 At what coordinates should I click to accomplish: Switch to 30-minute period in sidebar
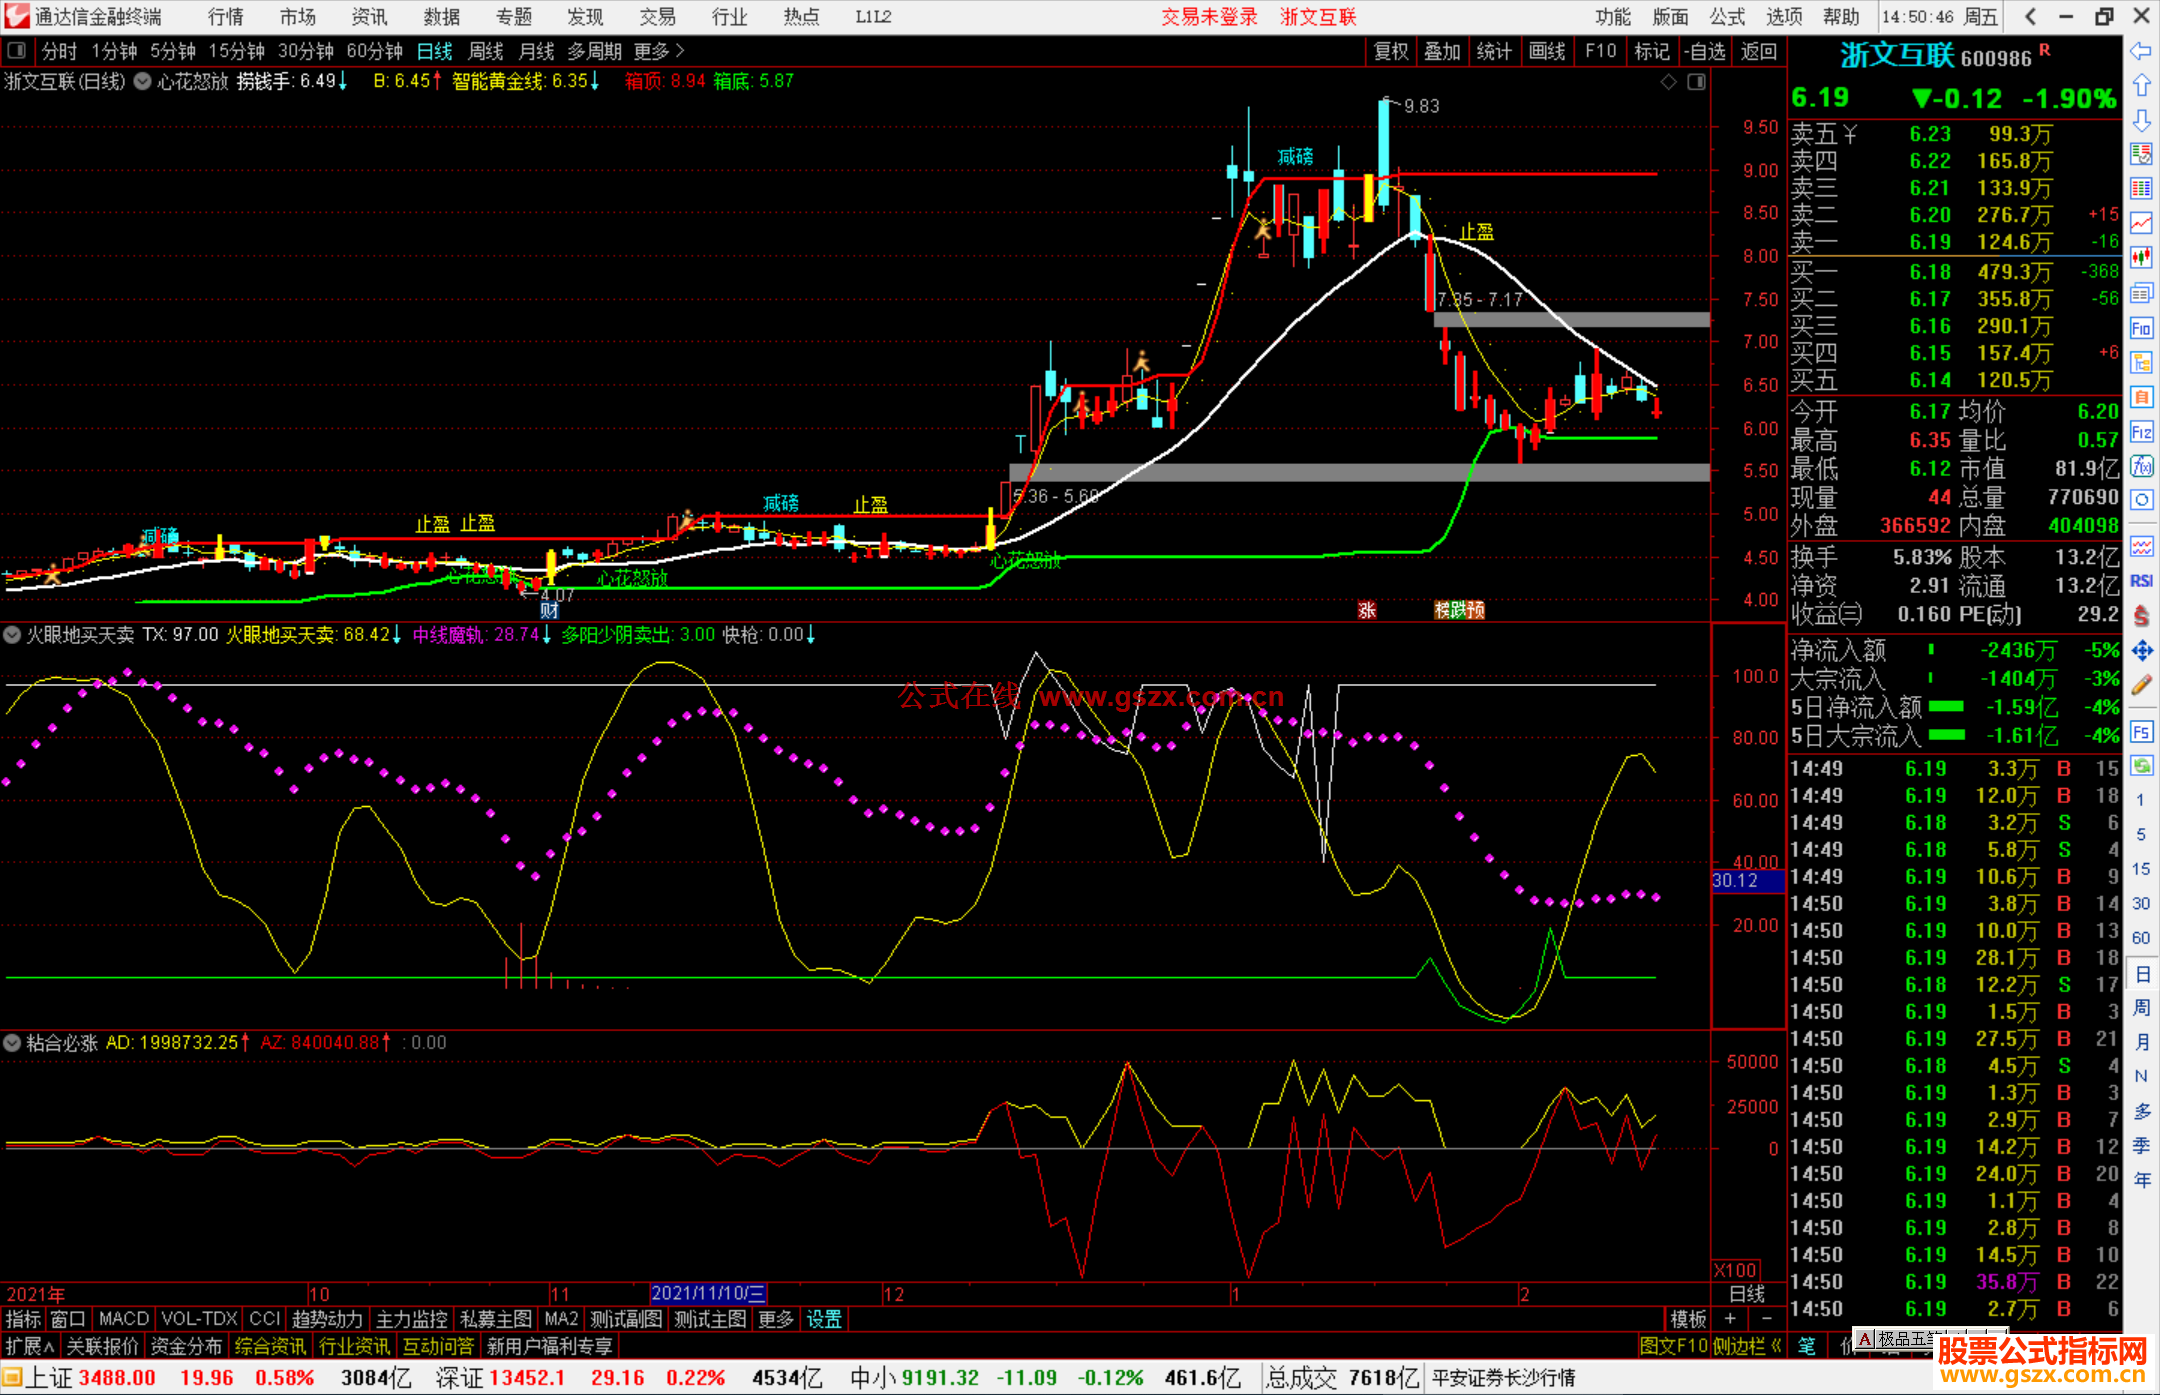[x=2141, y=903]
